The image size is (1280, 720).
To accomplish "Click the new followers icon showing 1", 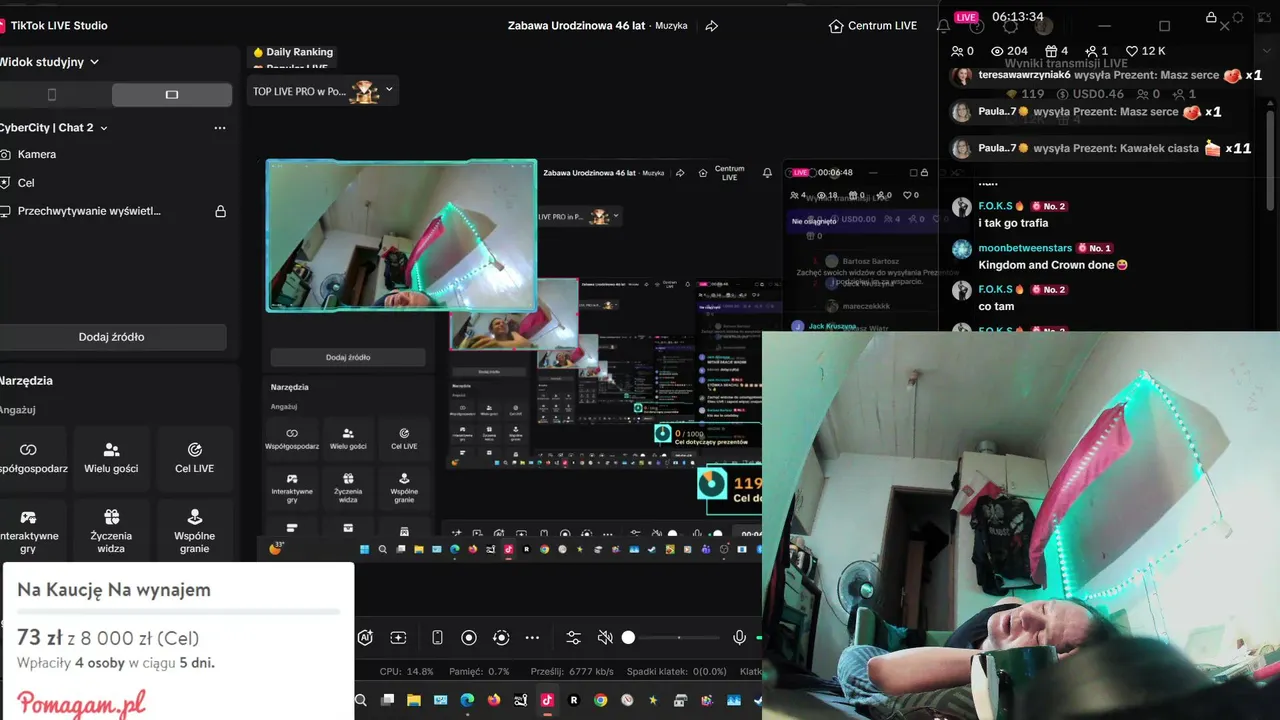I will click(1097, 51).
